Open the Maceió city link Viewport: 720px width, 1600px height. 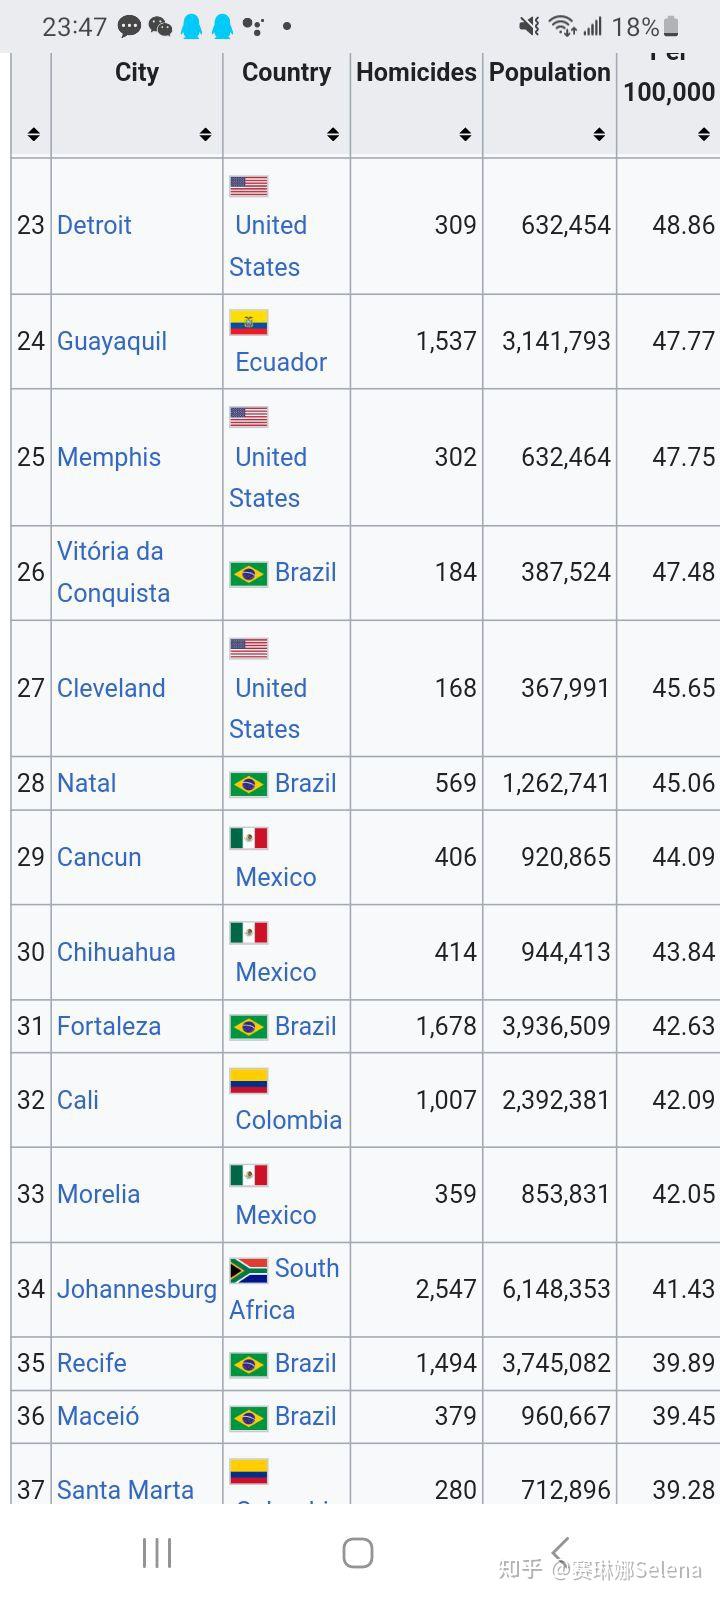(98, 1416)
